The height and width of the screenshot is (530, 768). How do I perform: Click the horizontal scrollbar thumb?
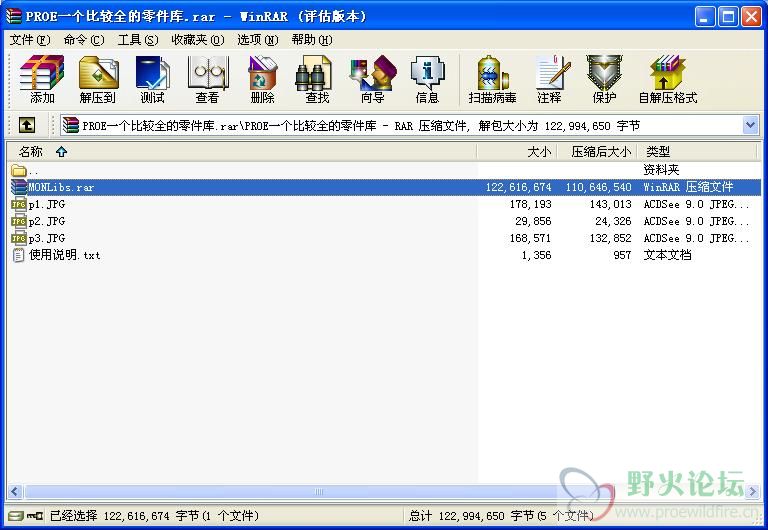point(318,491)
